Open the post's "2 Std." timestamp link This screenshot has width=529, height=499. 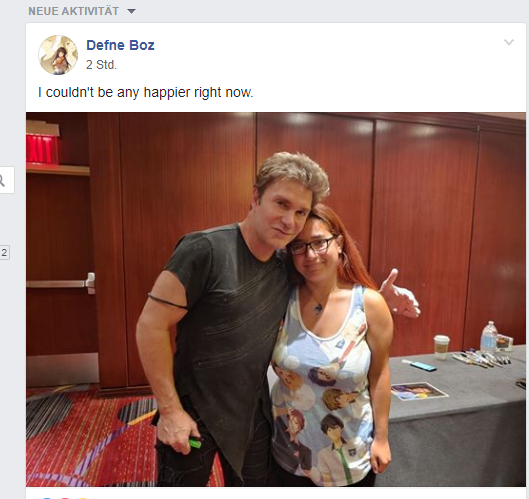tap(101, 65)
